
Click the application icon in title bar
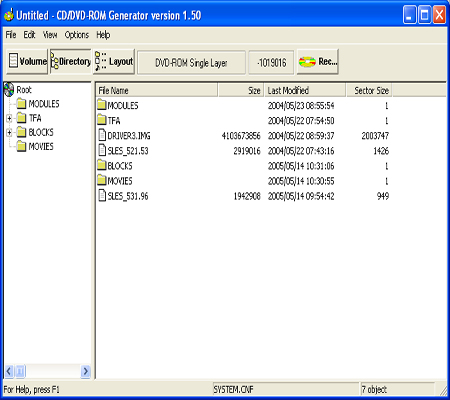point(9,15)
